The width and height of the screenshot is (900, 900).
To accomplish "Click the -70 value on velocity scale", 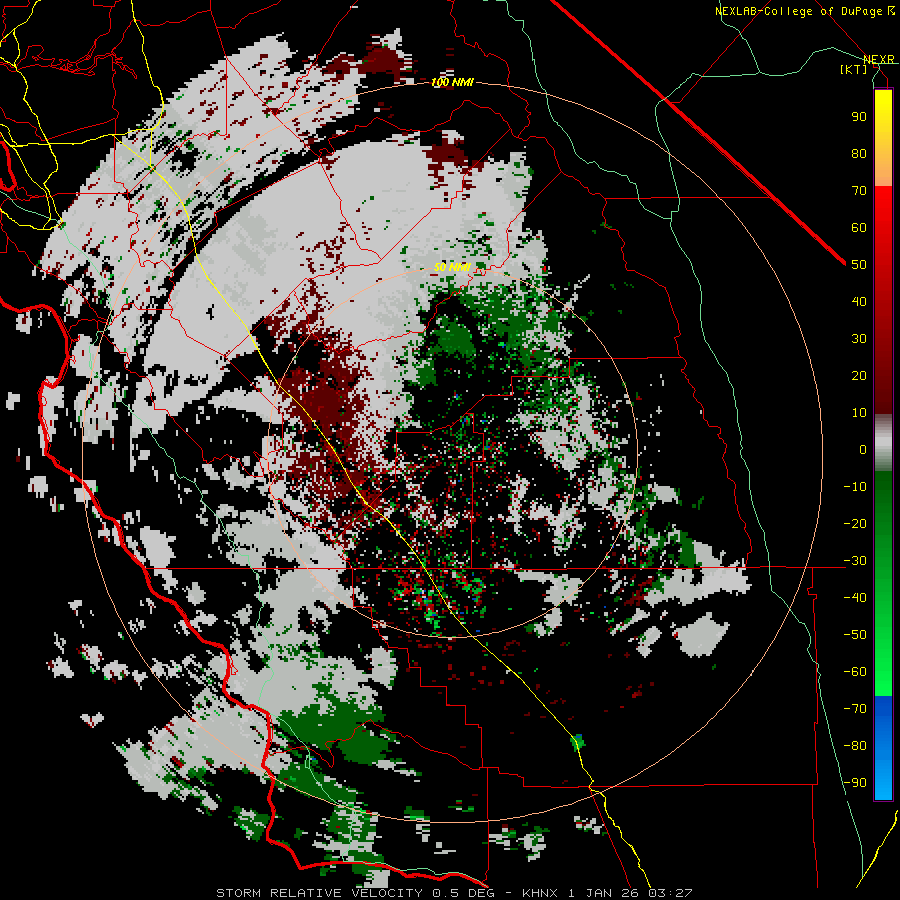I will 855,708.
